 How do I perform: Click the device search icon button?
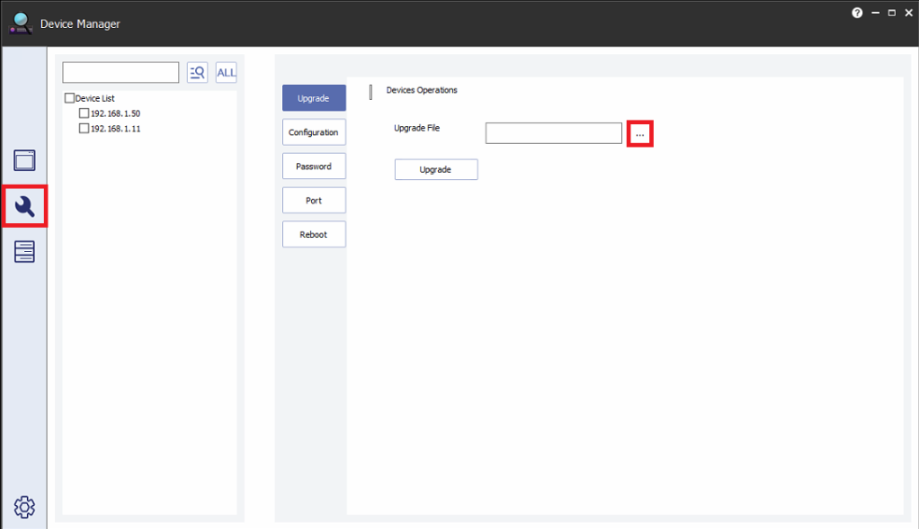(x=197, y=72)
